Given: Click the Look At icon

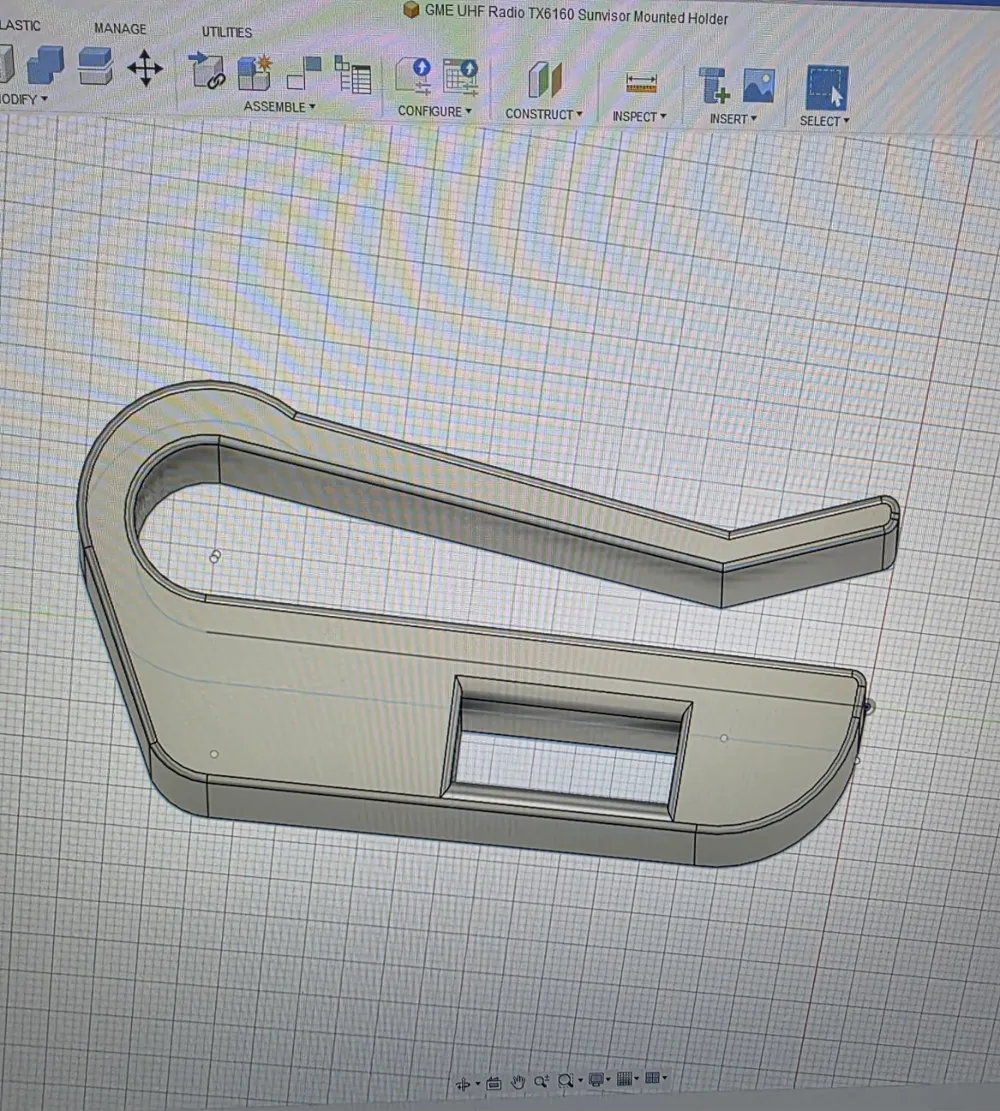Looking at the screenshot, I should pos(494,1083).
